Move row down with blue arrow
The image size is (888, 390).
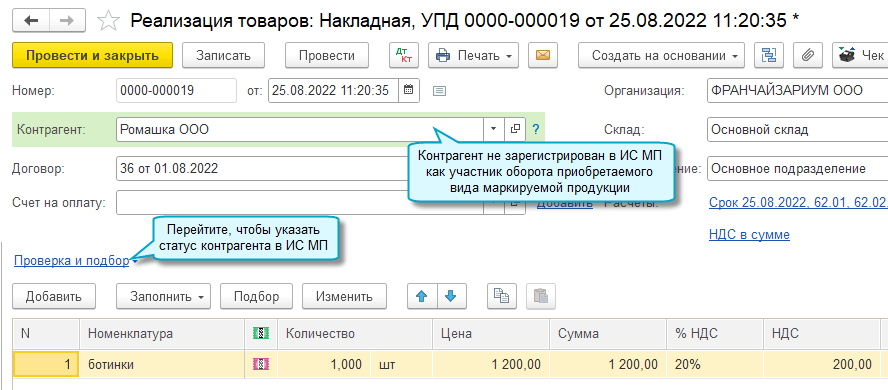pyautogui.click(x=450, y=296)
